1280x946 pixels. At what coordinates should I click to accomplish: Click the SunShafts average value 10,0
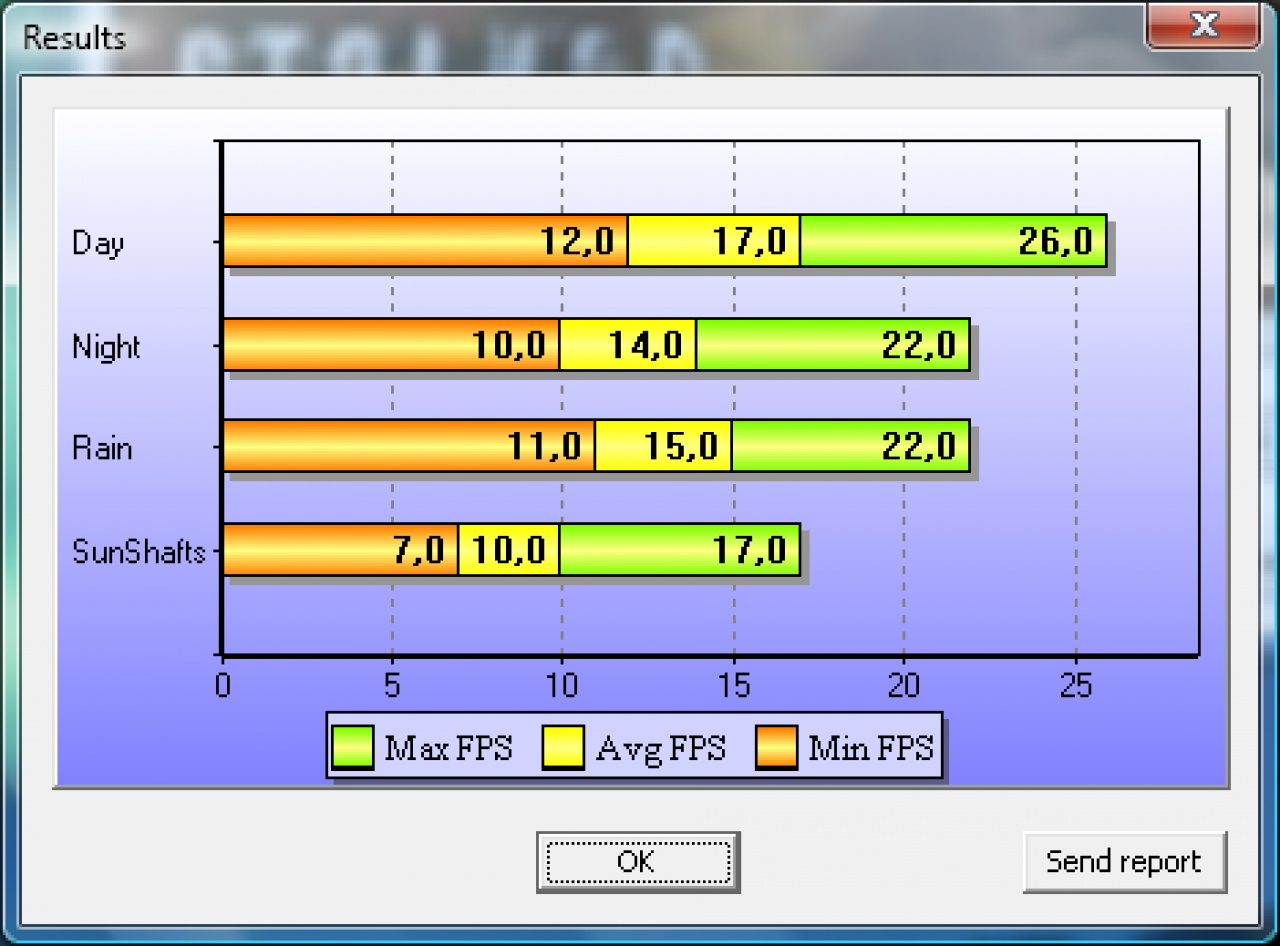[x=509, y=549]
